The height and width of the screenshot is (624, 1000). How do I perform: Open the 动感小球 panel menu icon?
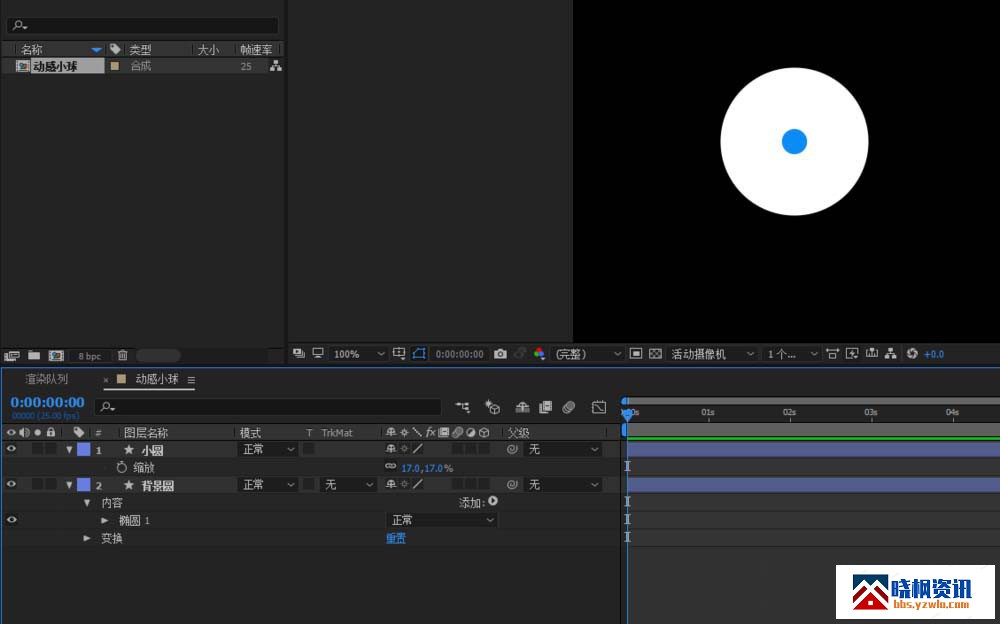tap(191, 380)
